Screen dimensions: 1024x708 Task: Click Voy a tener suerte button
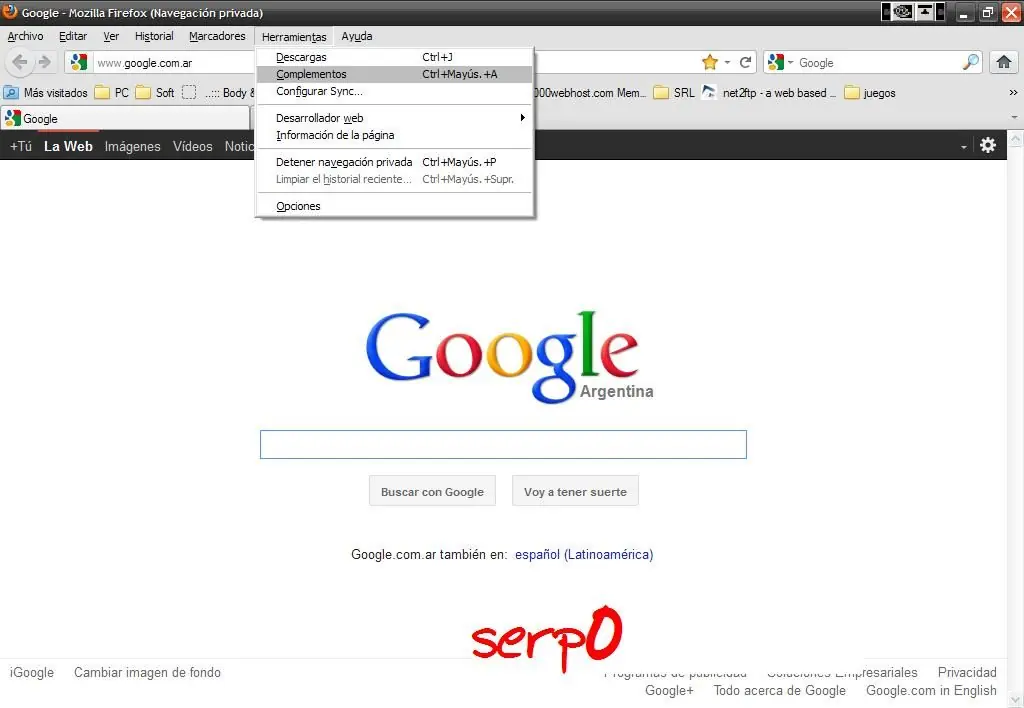575,491
